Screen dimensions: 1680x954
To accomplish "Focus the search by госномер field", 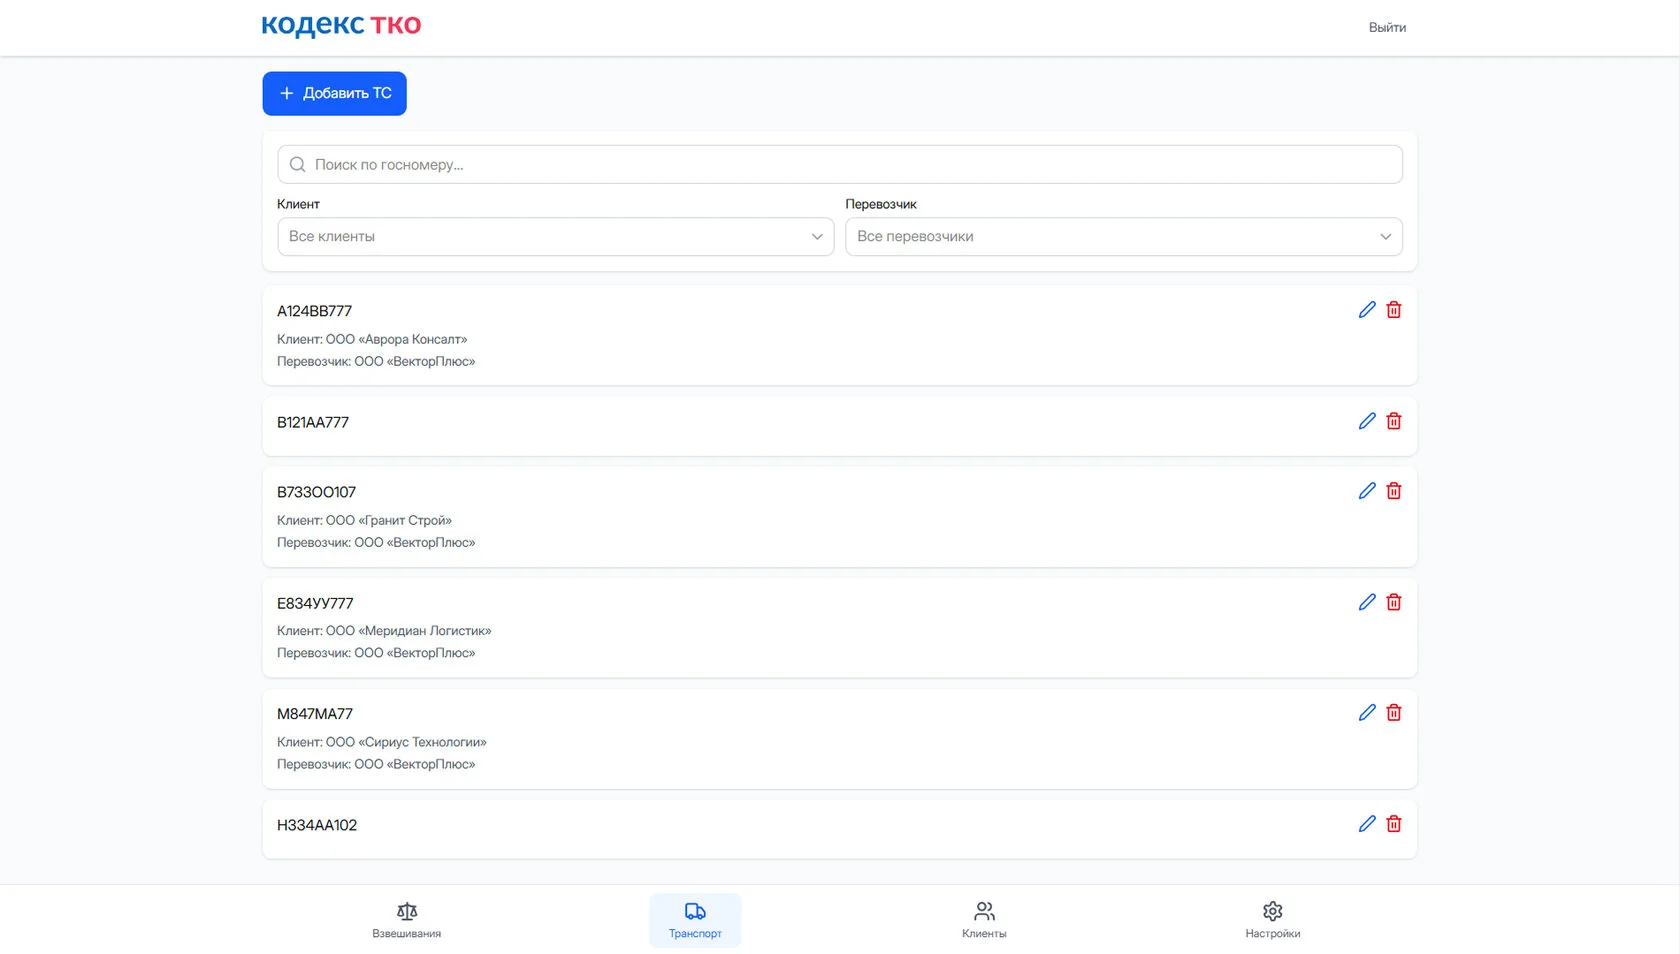I will 840,165.
